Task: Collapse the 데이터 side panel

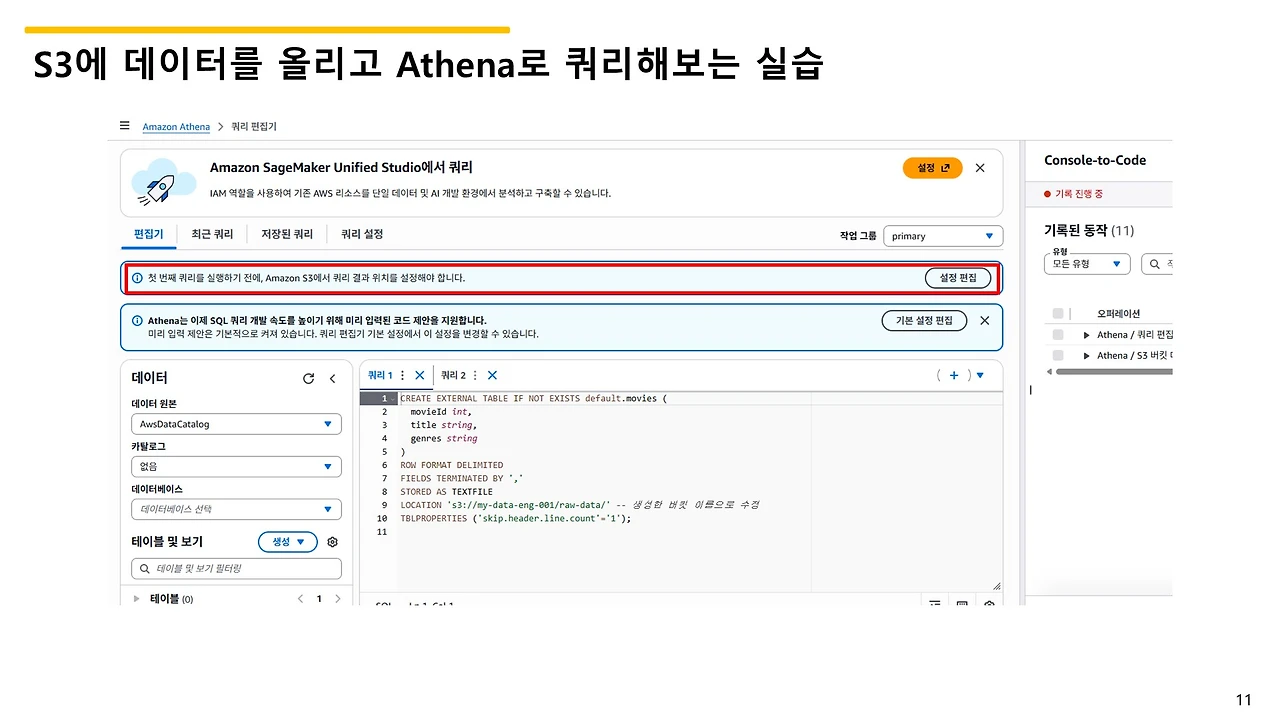Action: 333,378
